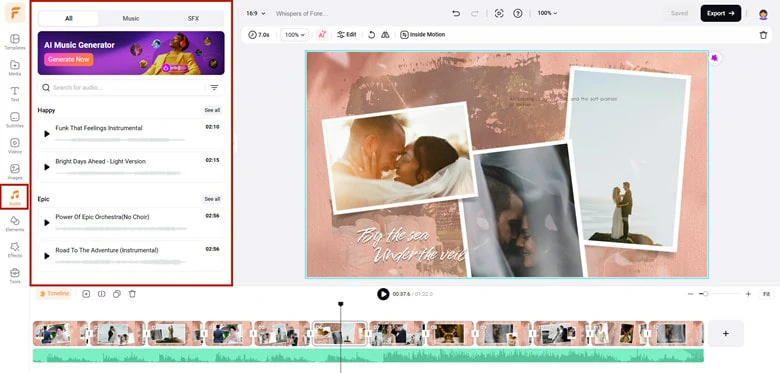Click the green audio track waveform
The height and width of the screenshot is (373, 780).
368,355
